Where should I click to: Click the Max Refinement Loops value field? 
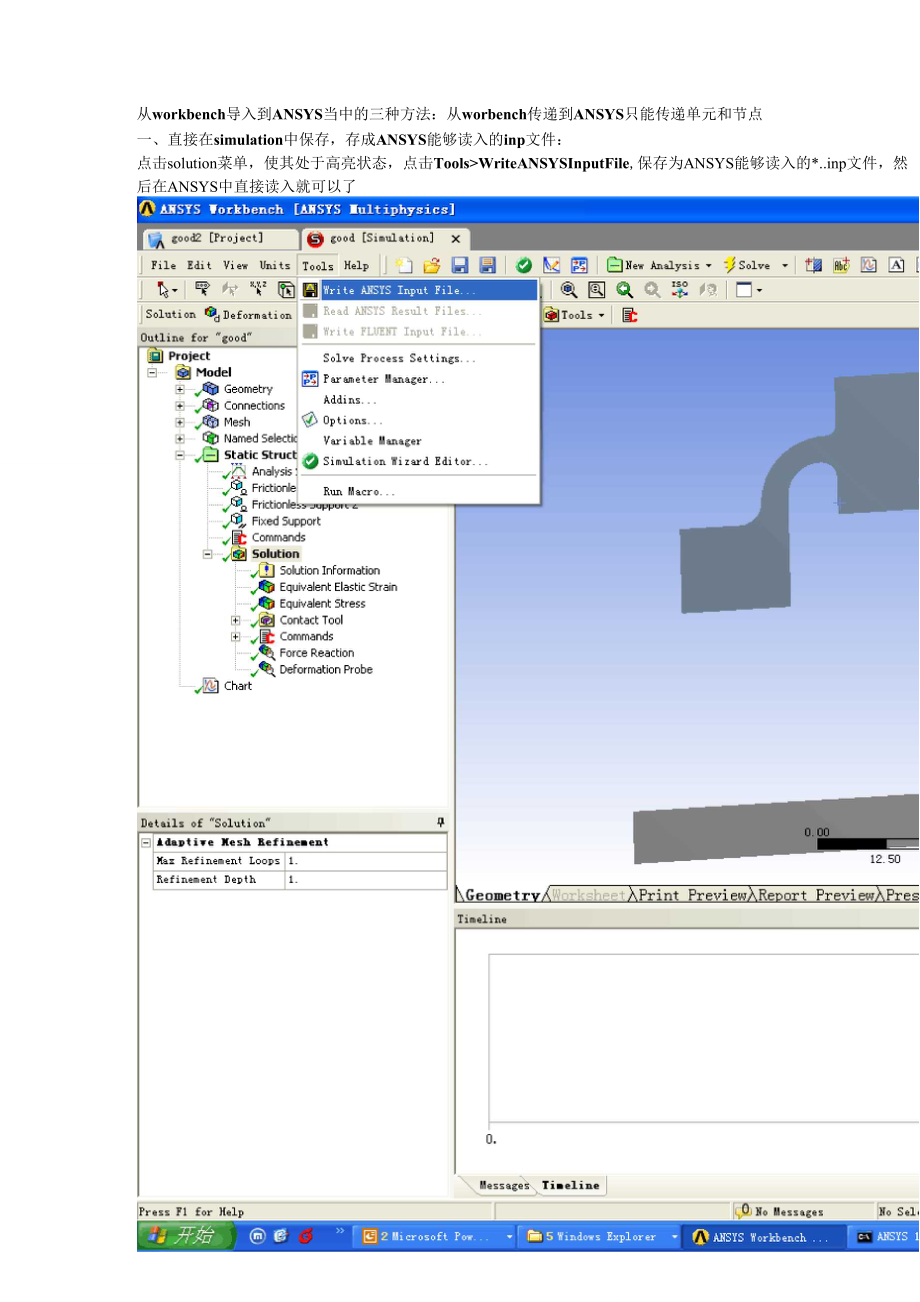click(x=365, y=861)
